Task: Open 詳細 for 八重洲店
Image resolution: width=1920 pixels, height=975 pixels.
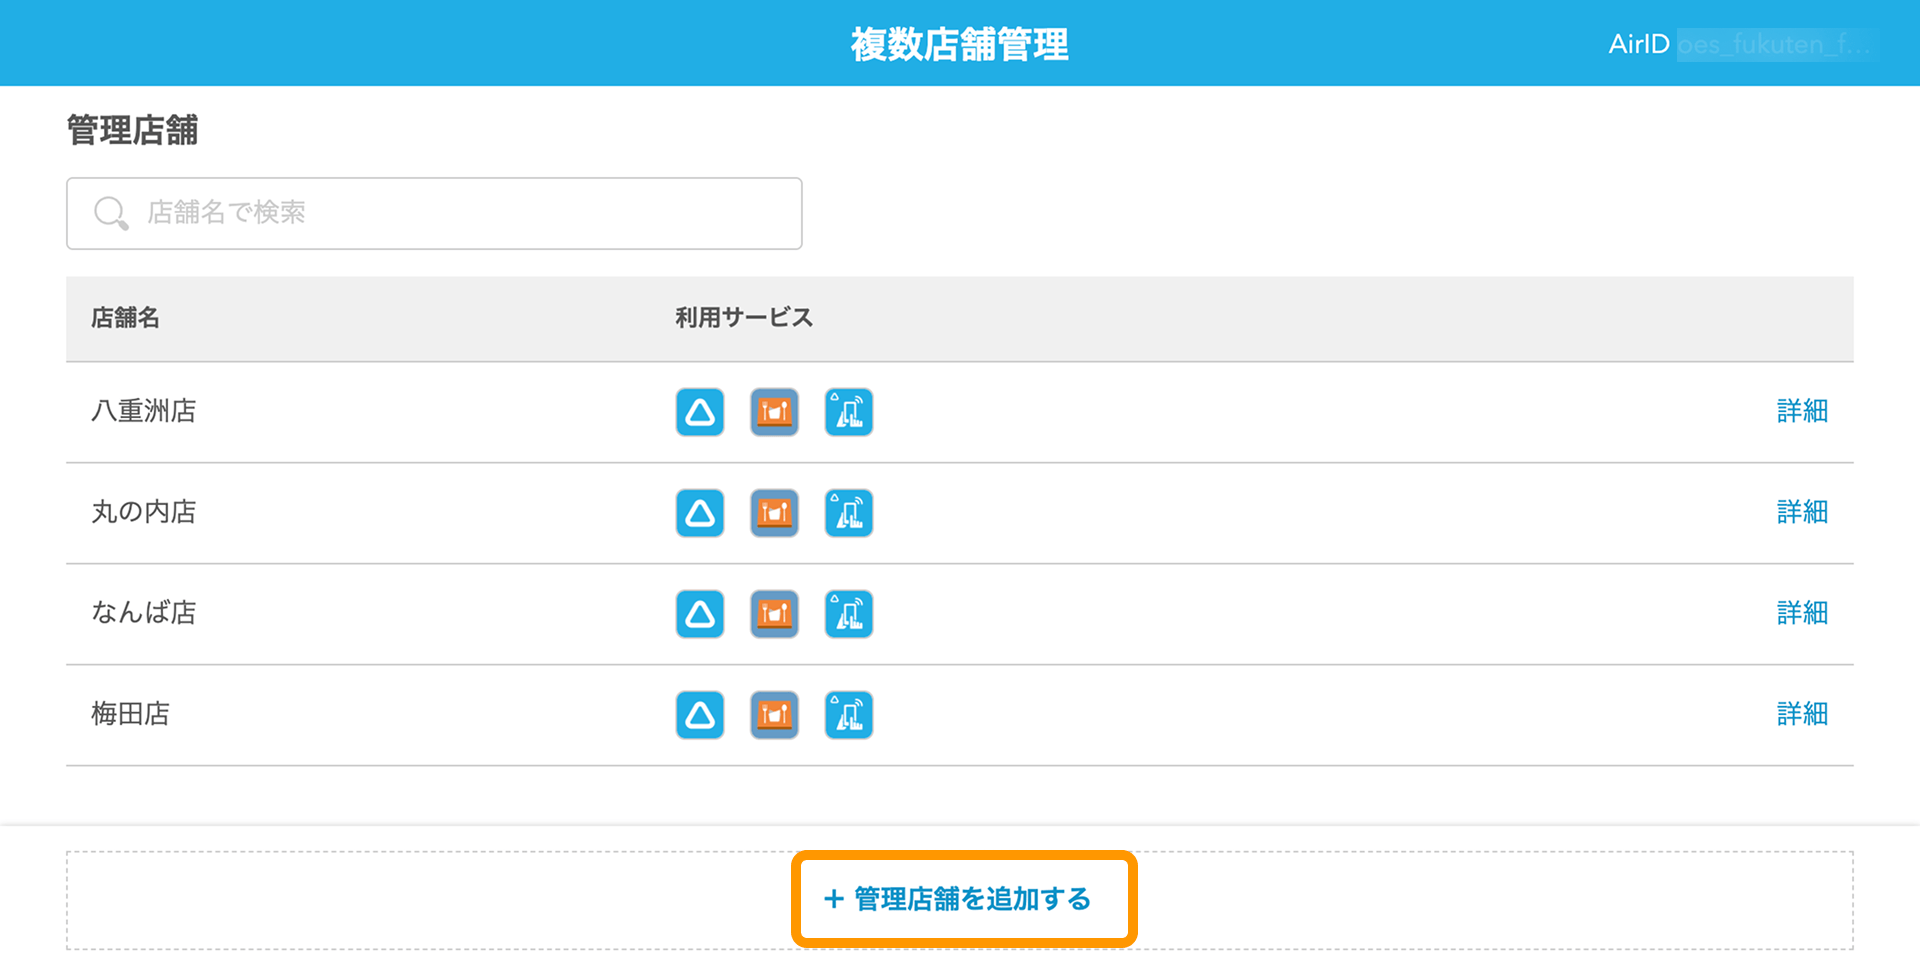Action: click(1802, 411)
